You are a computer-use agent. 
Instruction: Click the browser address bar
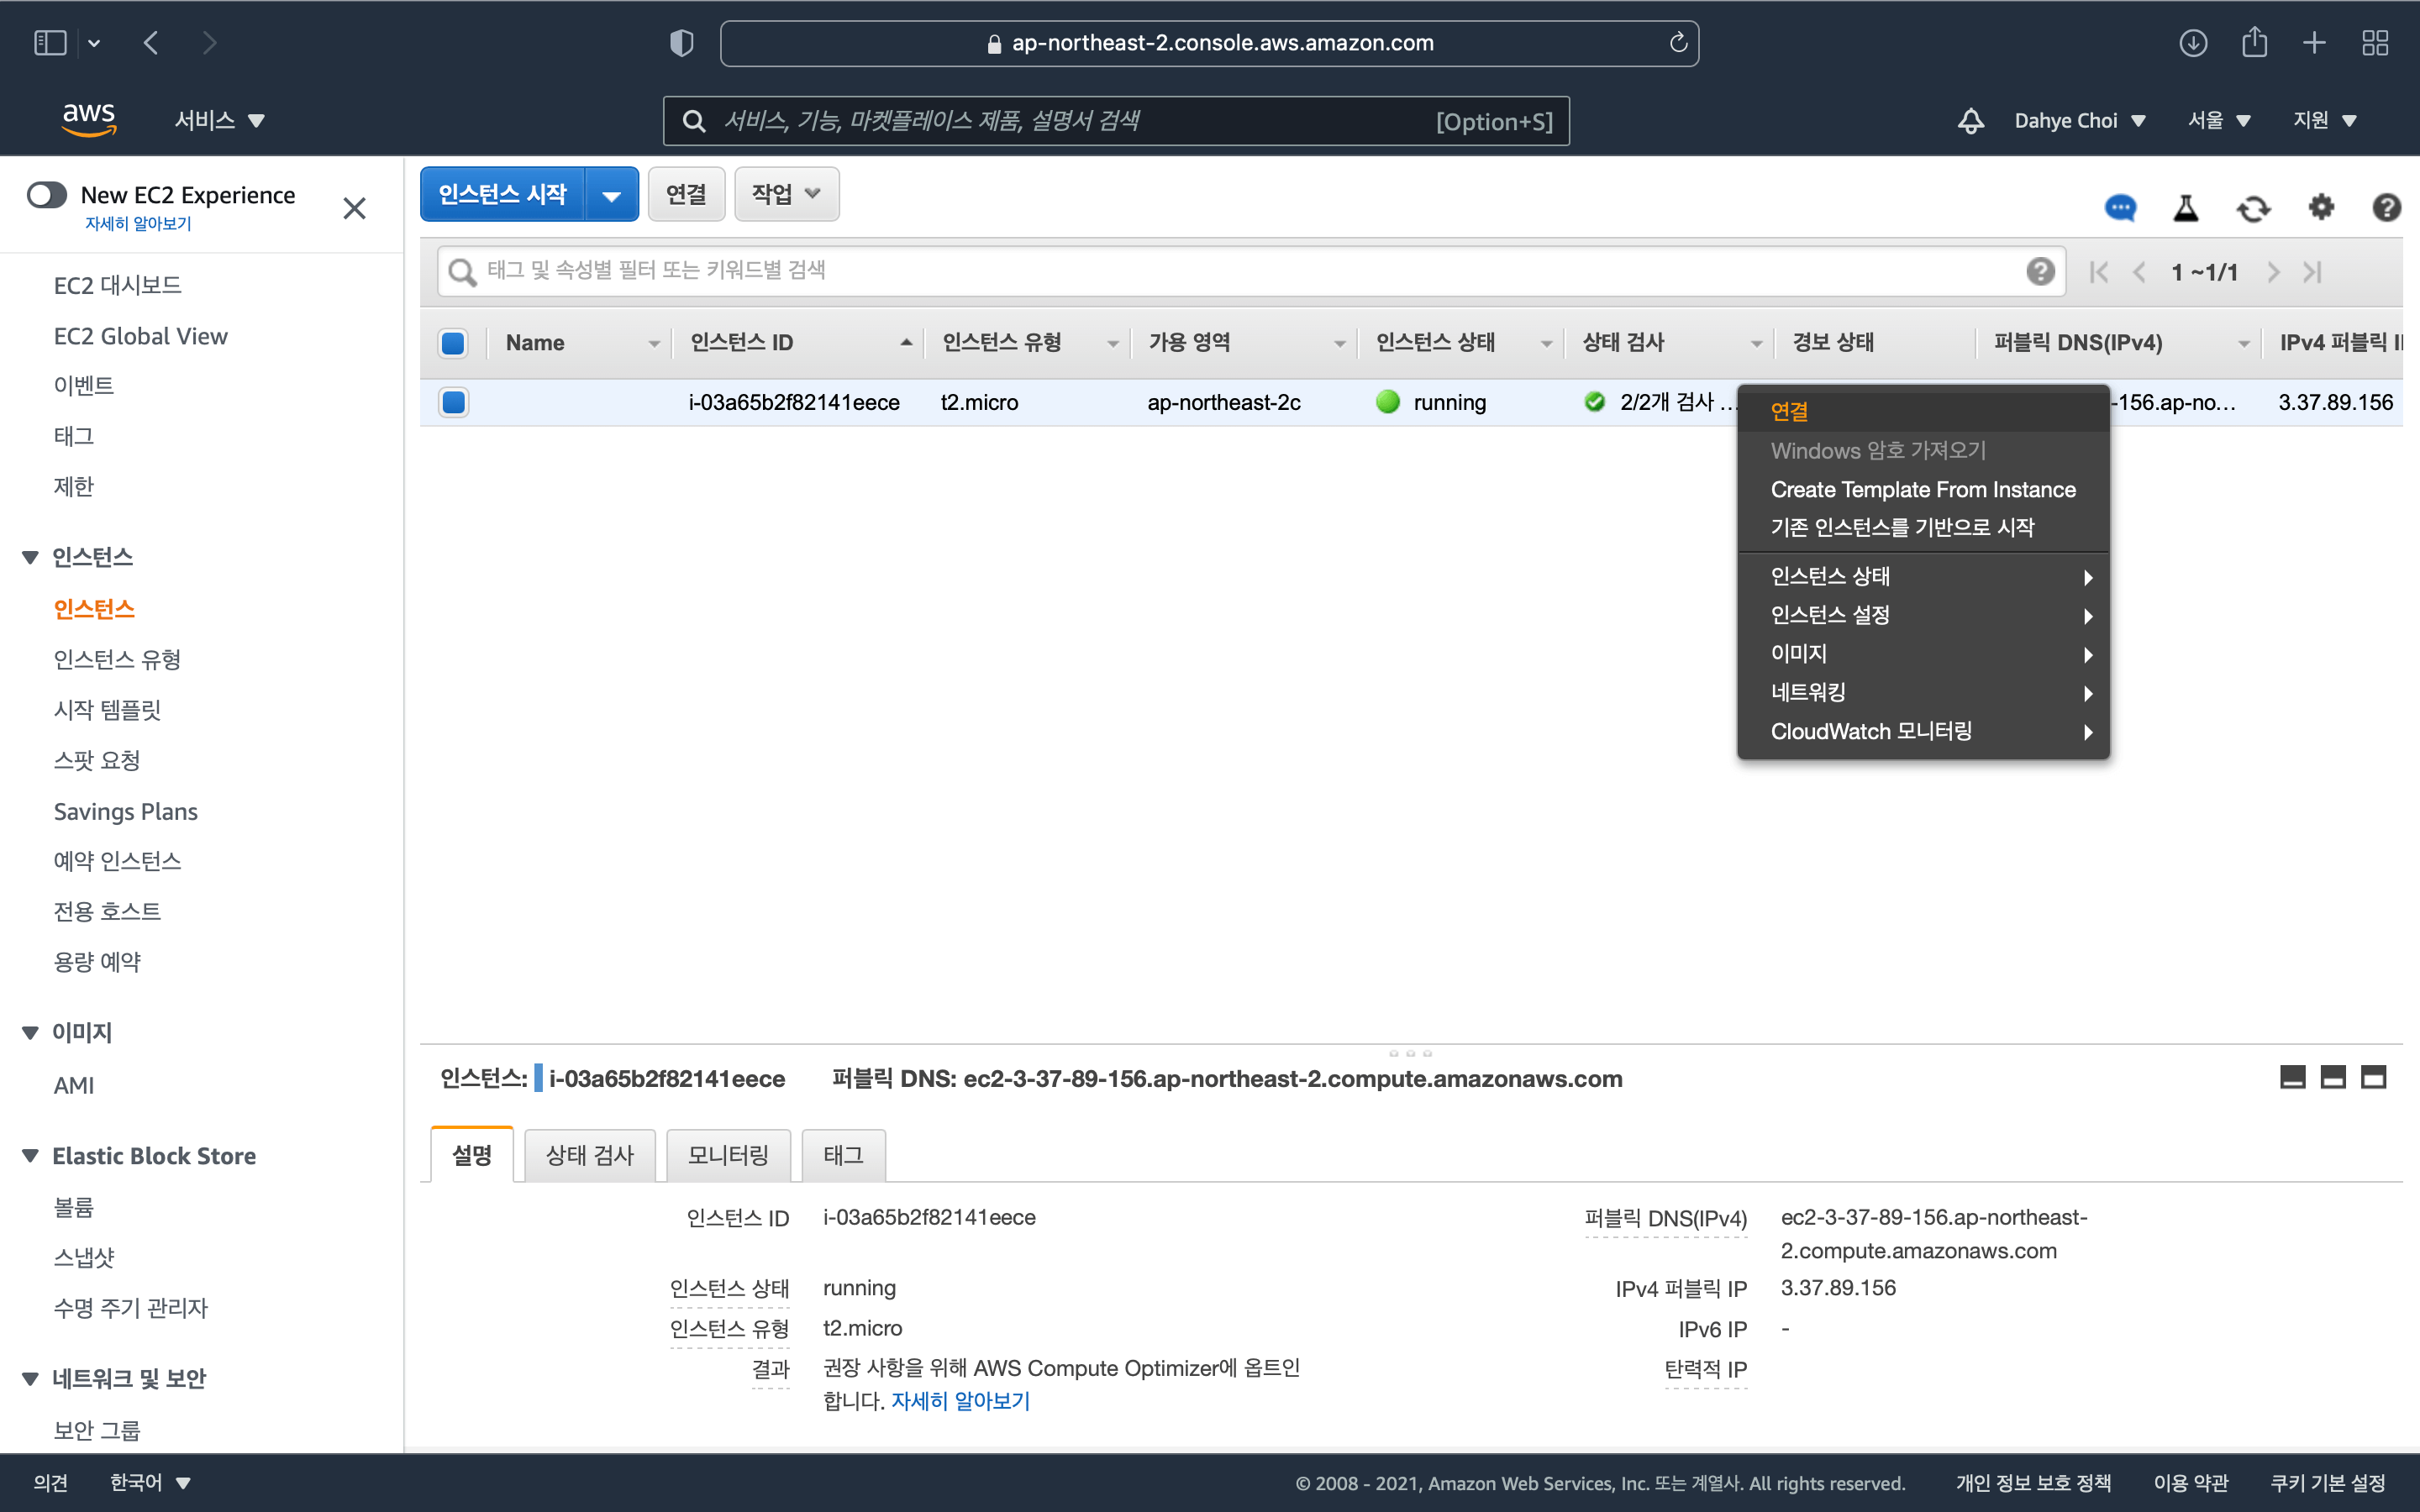tap(1209, 43)
